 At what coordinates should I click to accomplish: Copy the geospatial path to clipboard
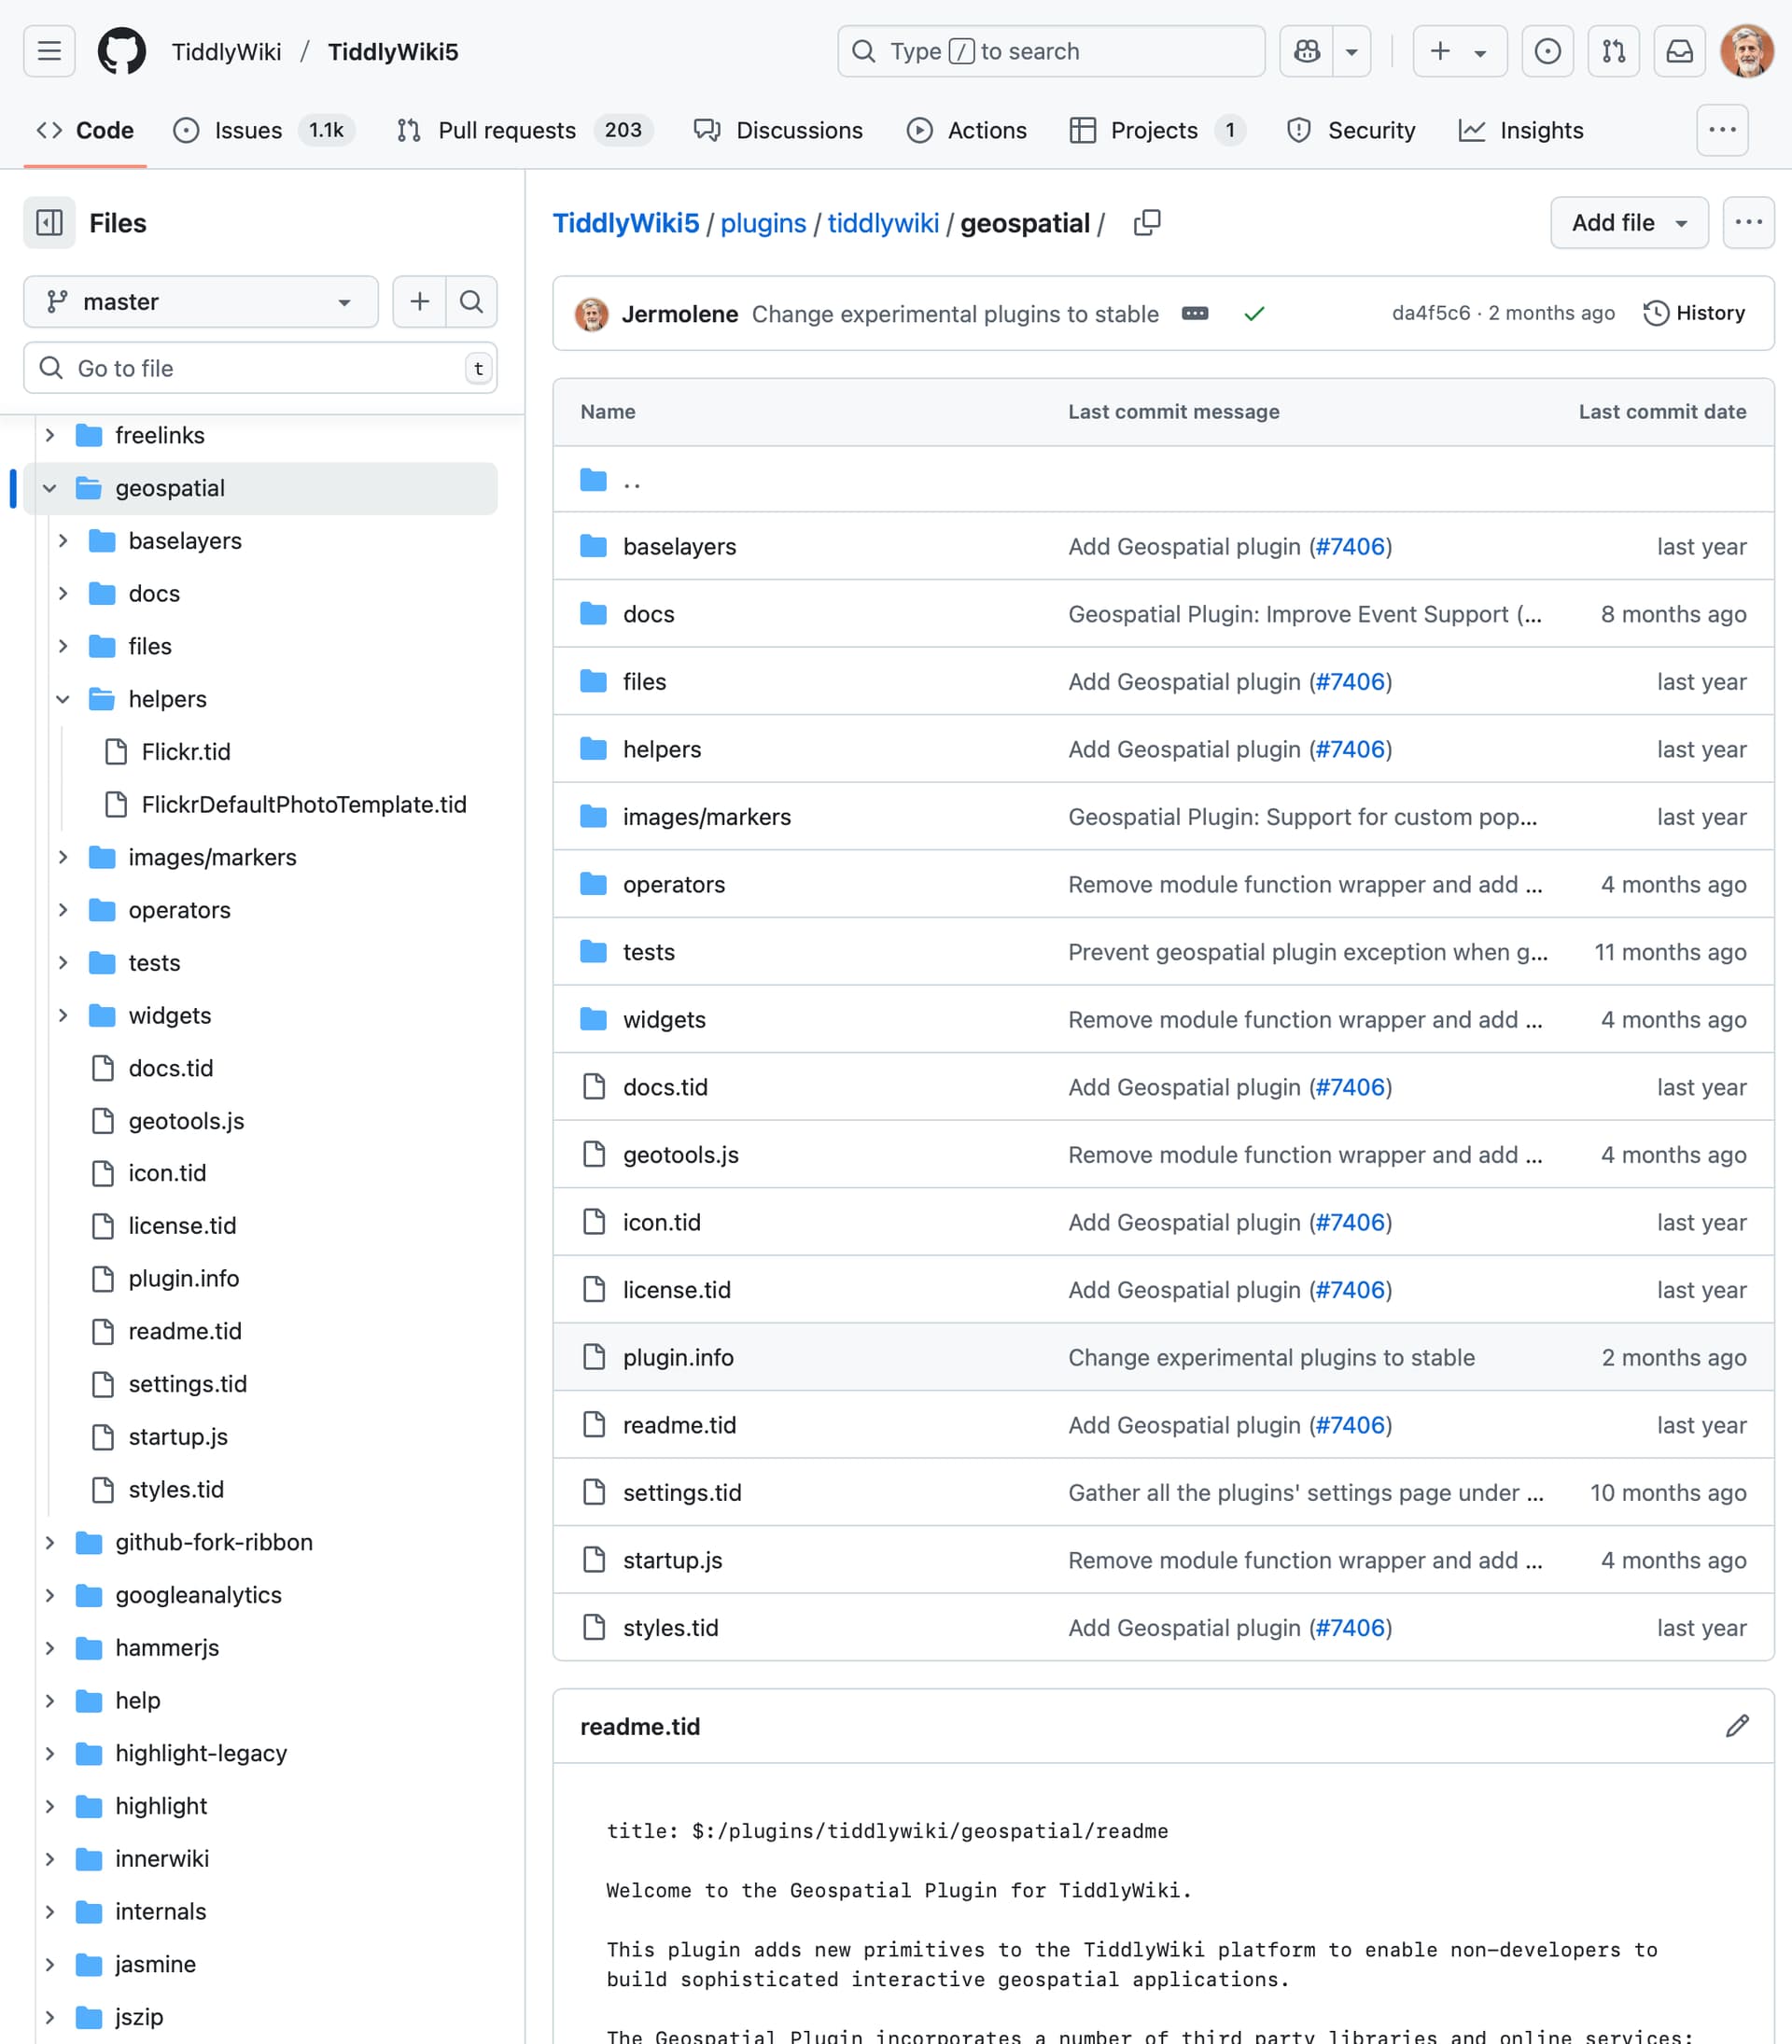tap(1147, 222)
